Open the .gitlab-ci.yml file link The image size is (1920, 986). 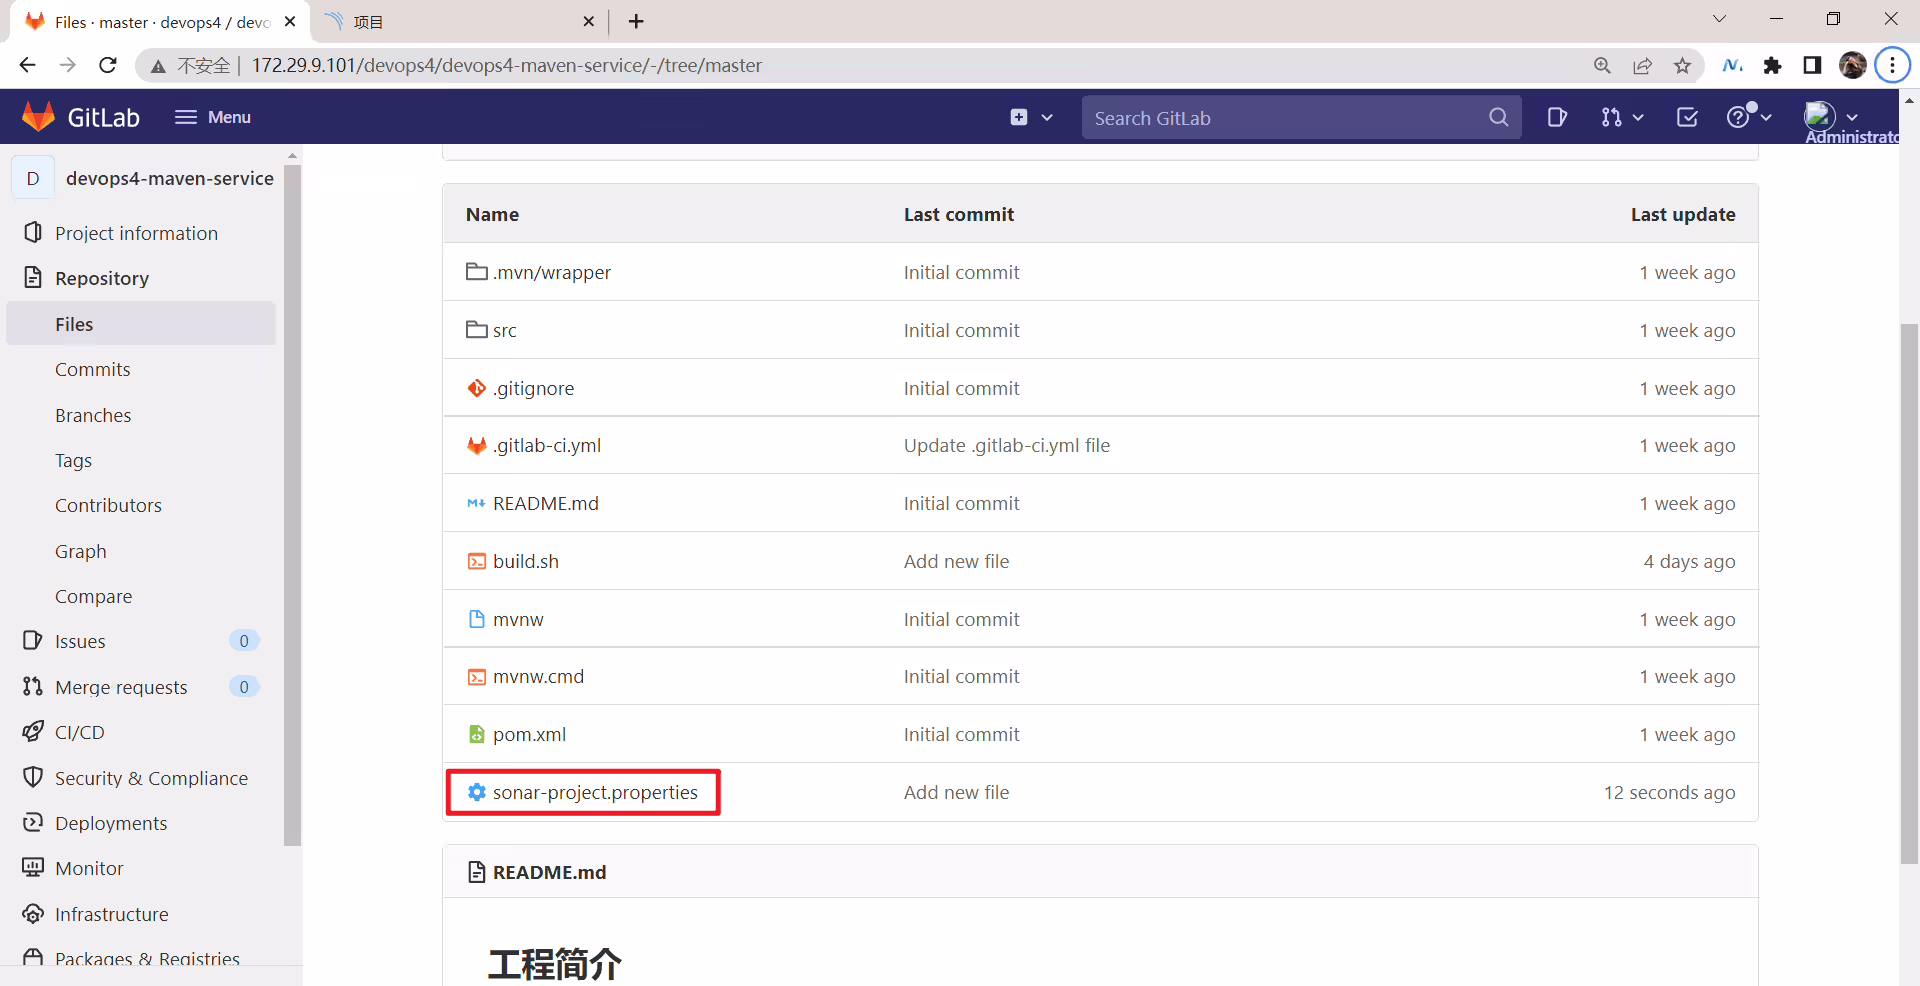coord(546,445)
